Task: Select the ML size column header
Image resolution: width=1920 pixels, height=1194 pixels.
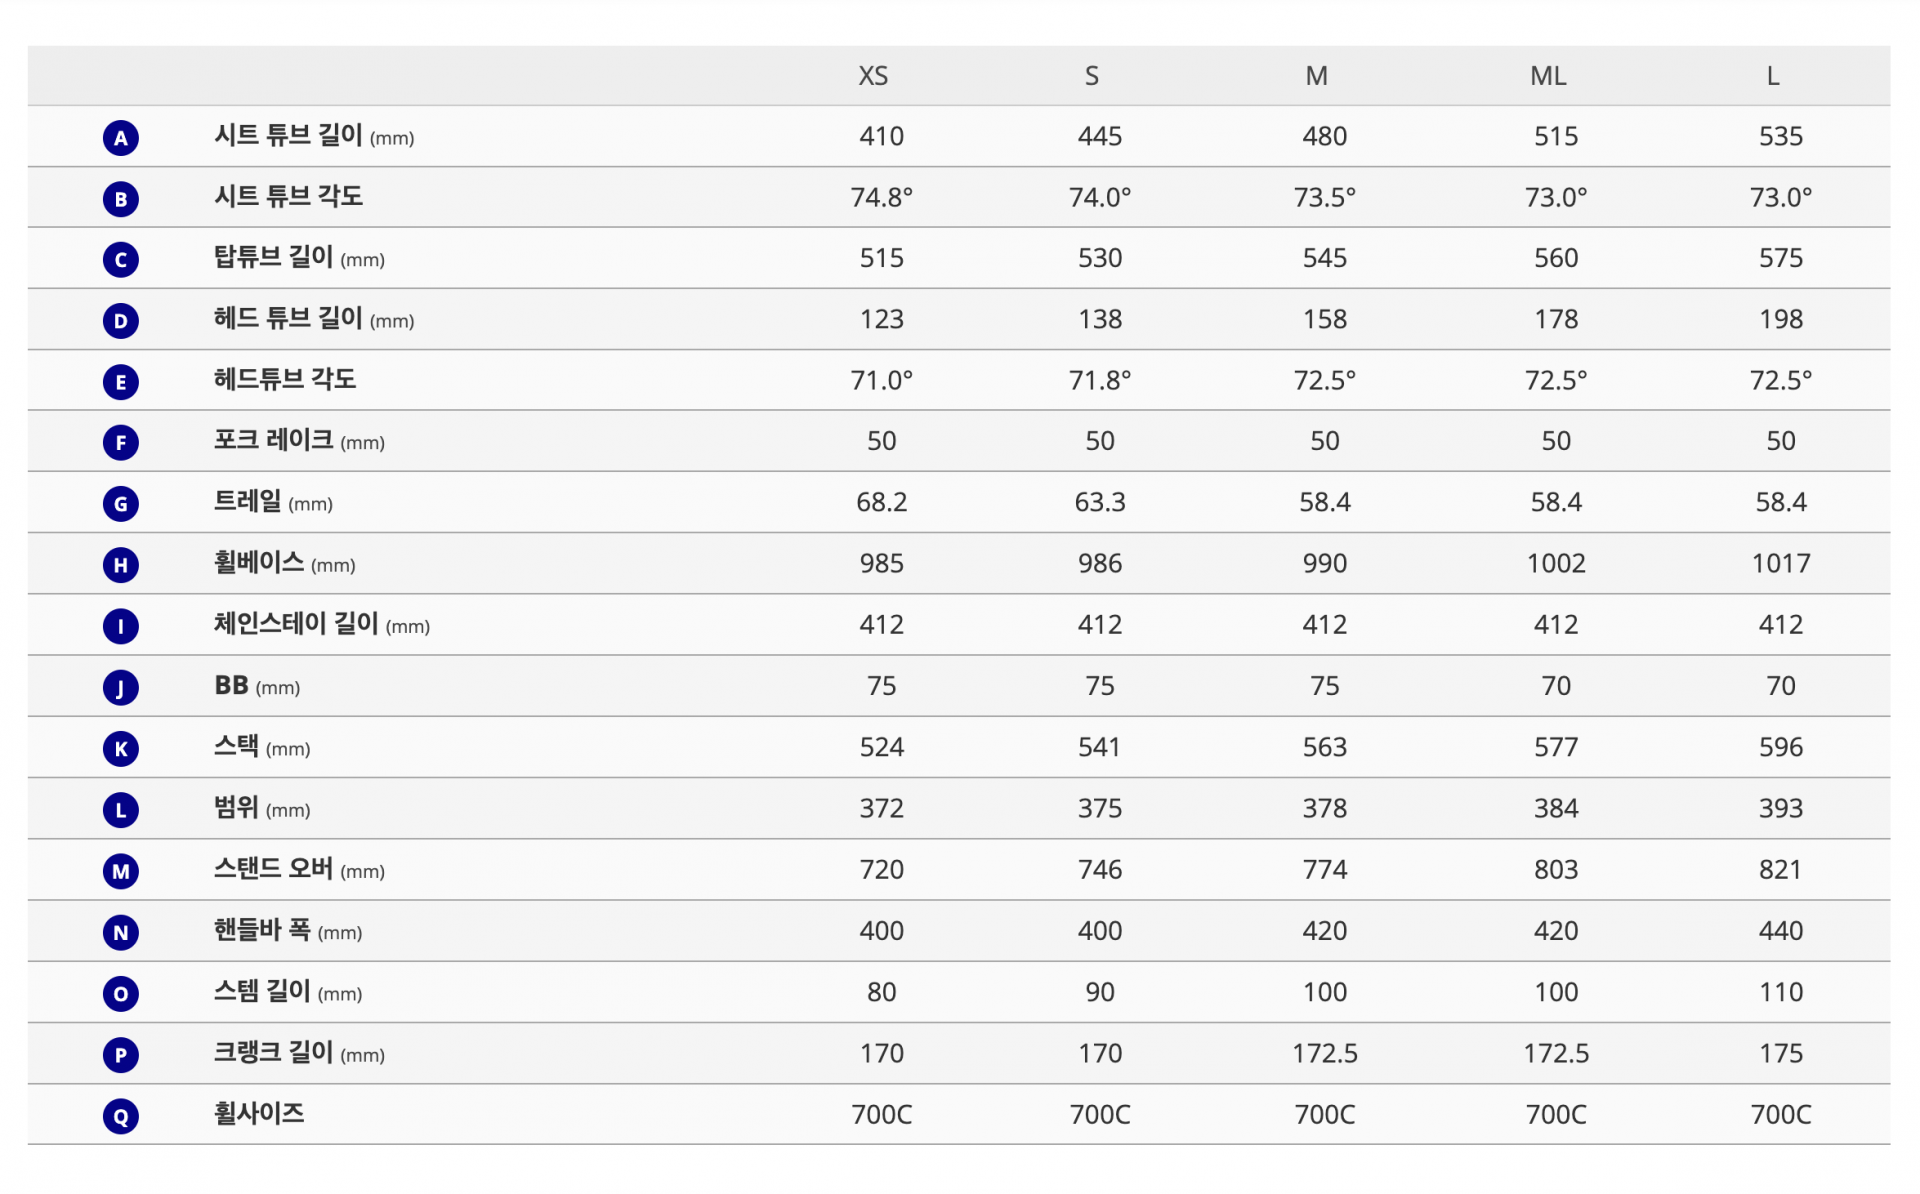Action: 1548,76
